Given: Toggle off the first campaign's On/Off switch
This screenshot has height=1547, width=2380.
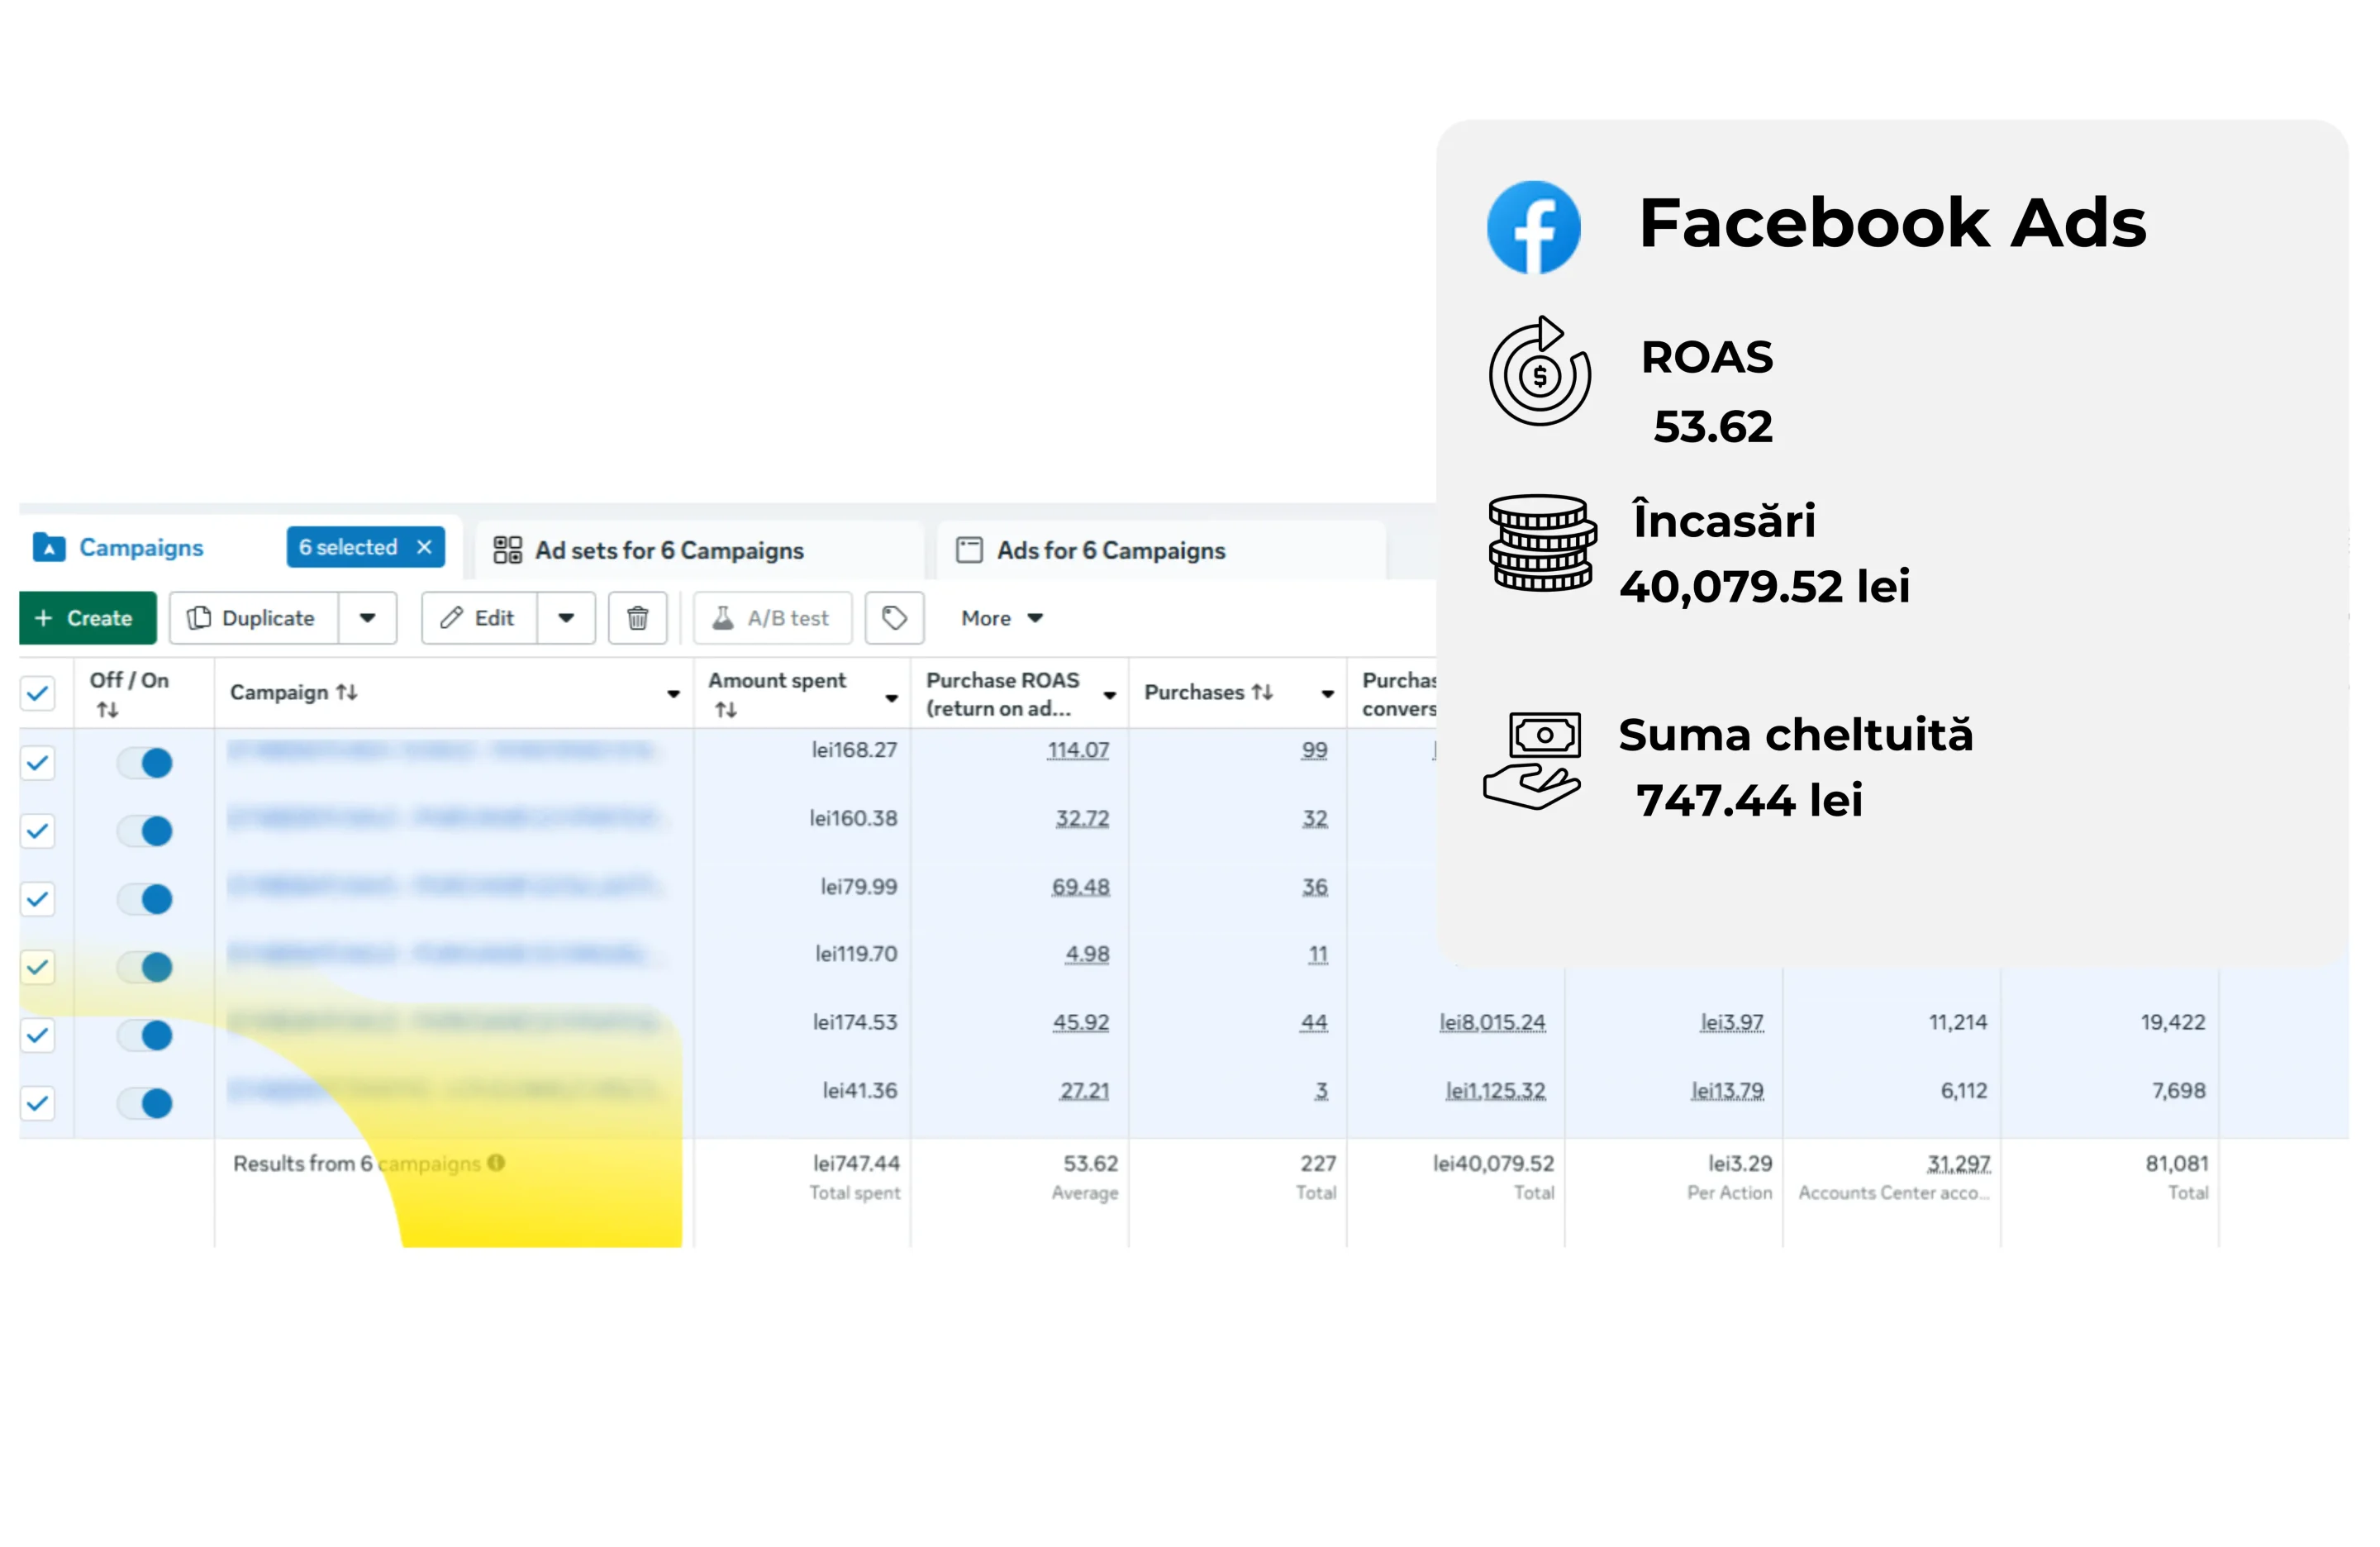Looking at the screenshot, I should pos(145,762).
